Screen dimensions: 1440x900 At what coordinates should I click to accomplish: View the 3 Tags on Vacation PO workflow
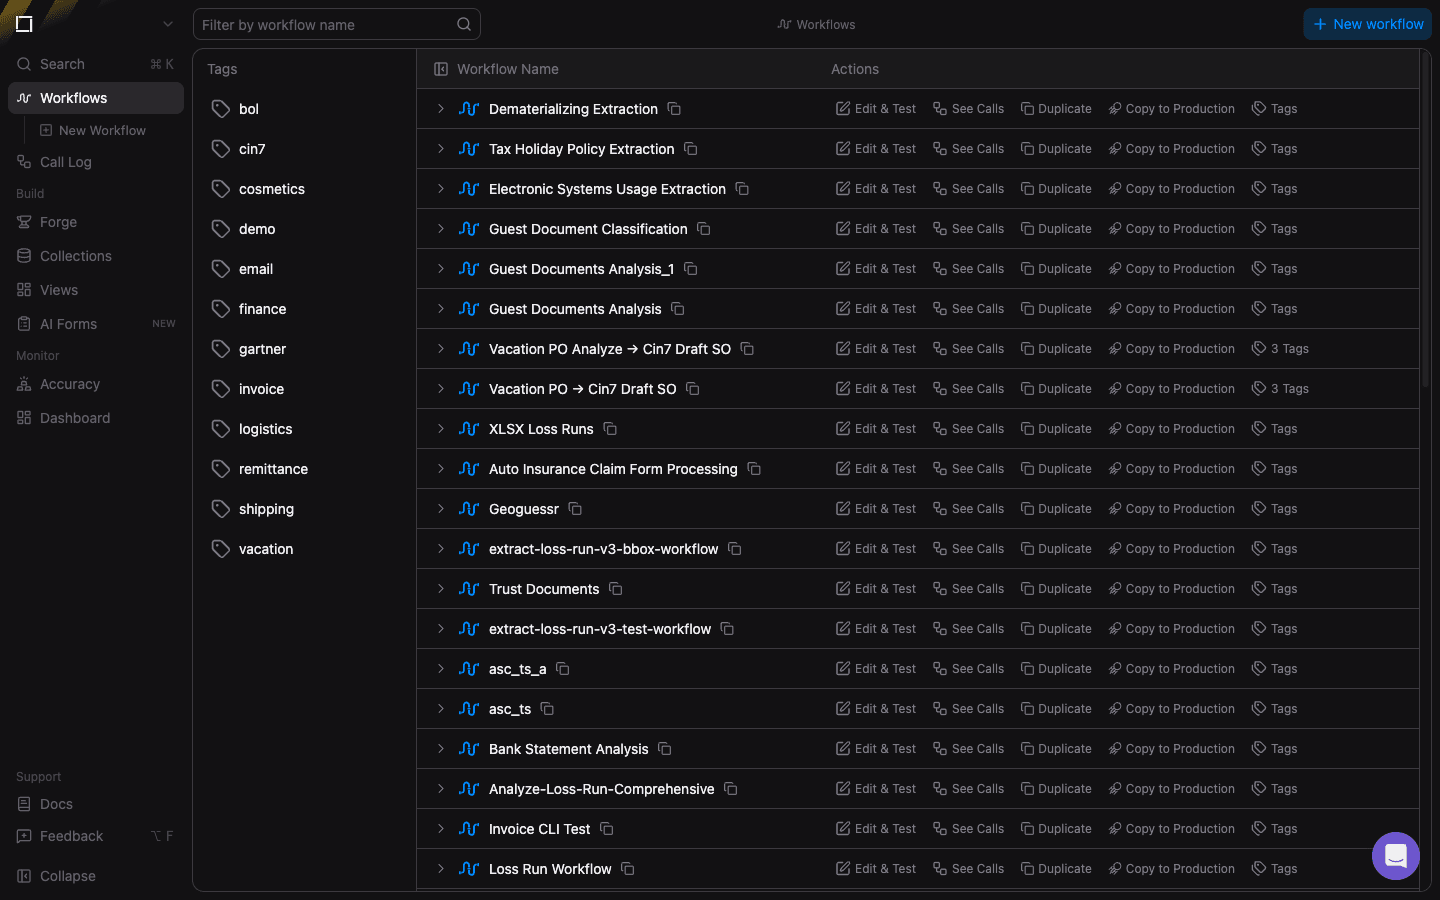click(1281, 388)
